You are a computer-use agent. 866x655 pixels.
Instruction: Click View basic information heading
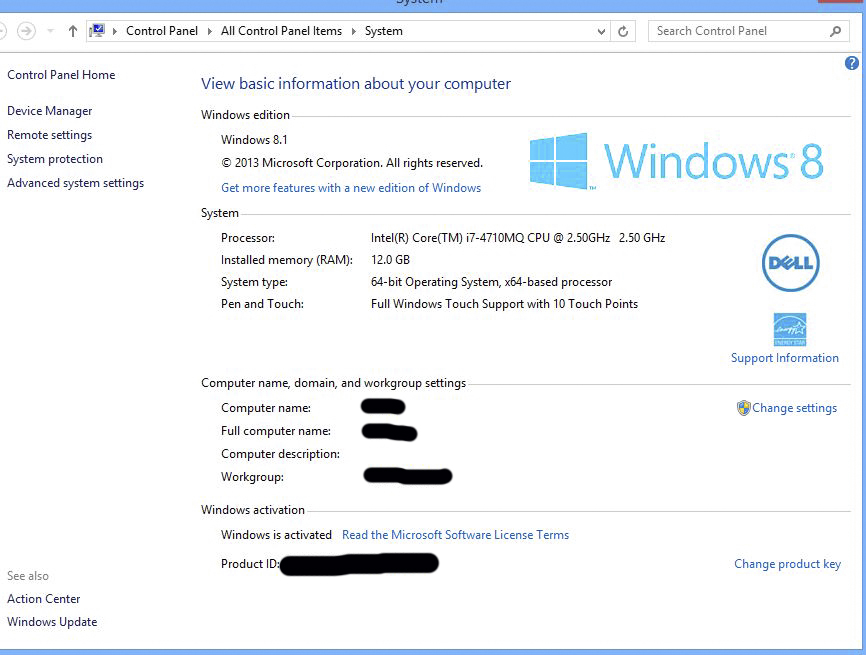356,83
